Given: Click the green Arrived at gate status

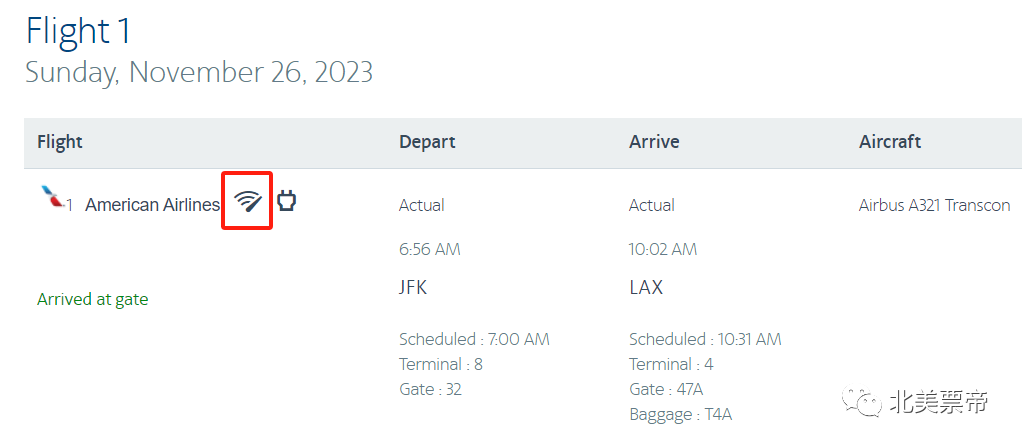Looking at the screenshot, I should [92, 299].
